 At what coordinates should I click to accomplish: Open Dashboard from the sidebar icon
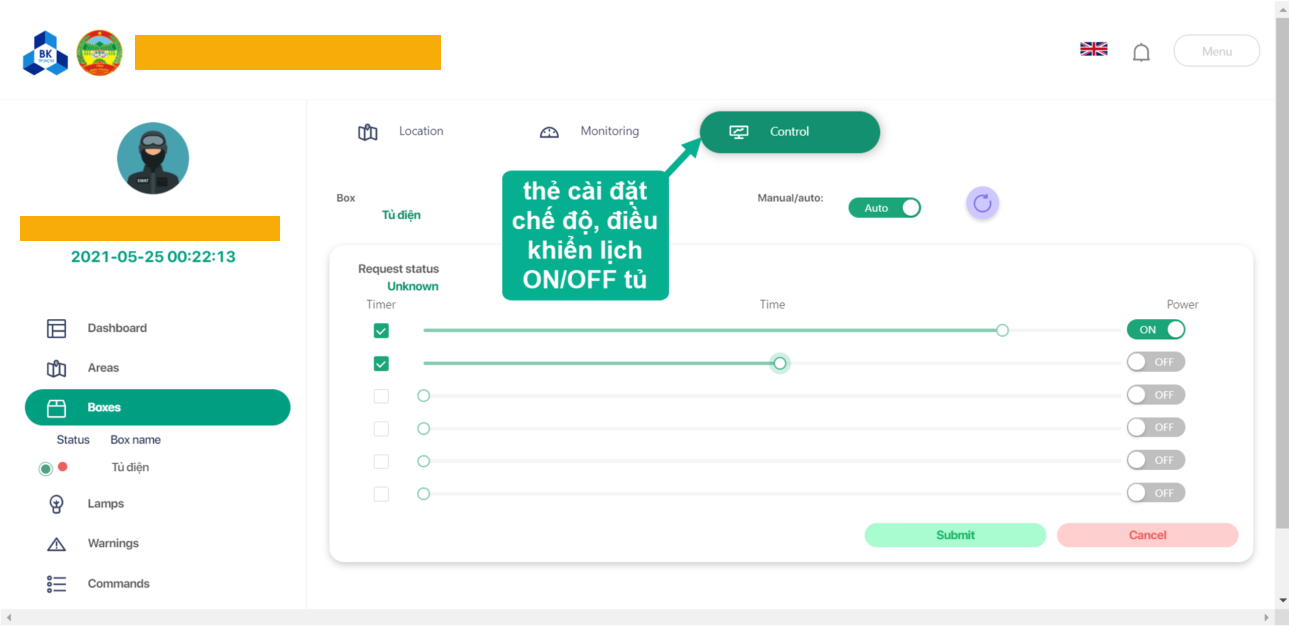tap(57, 328)
